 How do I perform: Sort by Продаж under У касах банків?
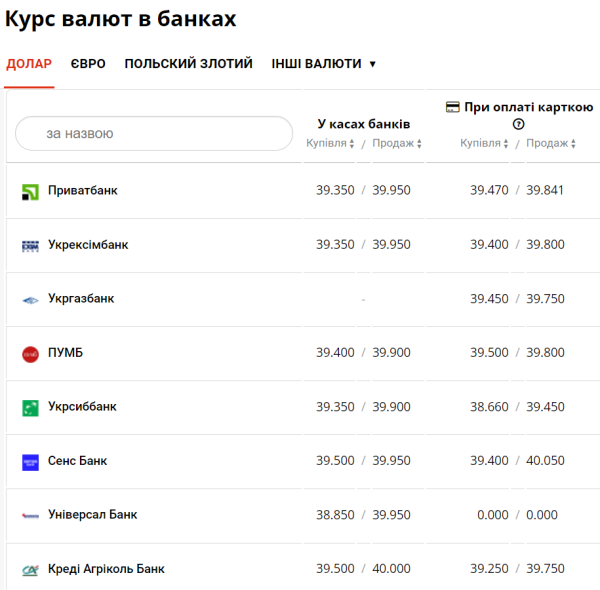397,143
